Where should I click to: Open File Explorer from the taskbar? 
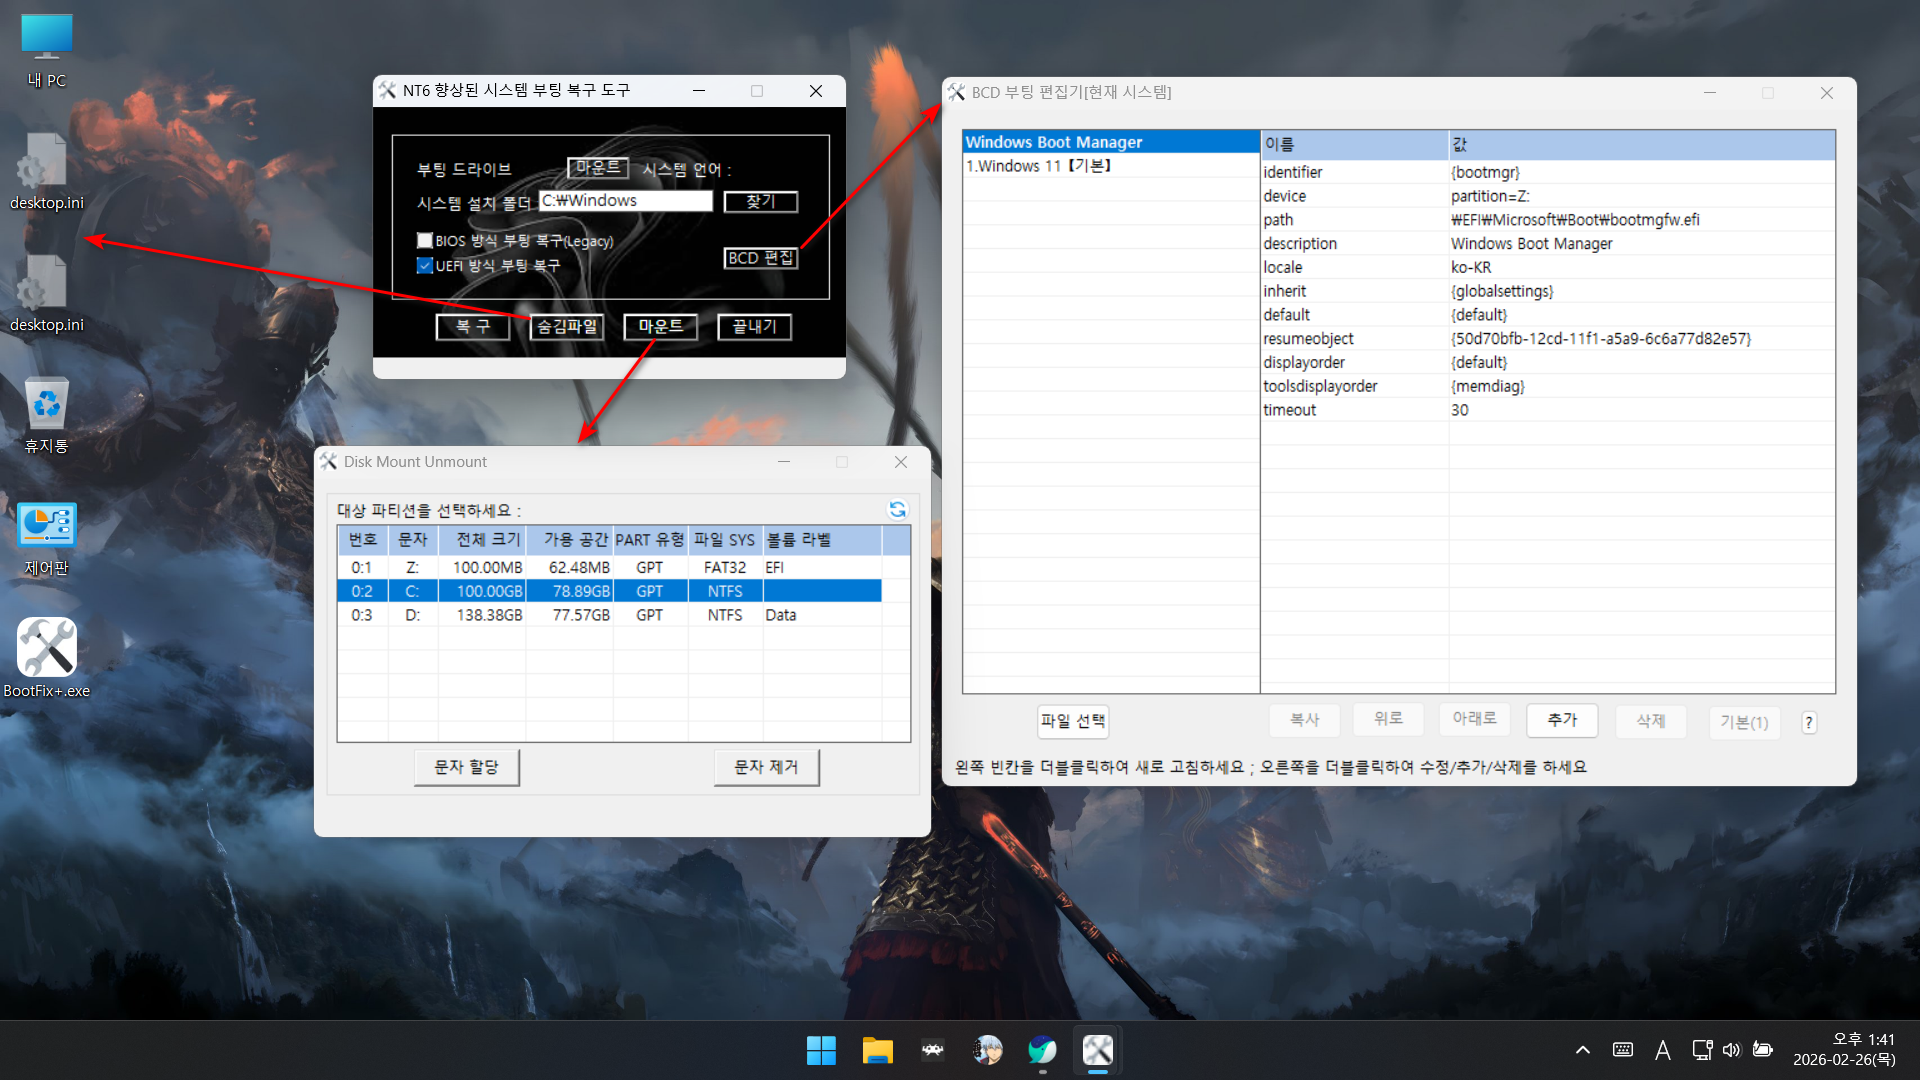click(x=877, y=1050)
